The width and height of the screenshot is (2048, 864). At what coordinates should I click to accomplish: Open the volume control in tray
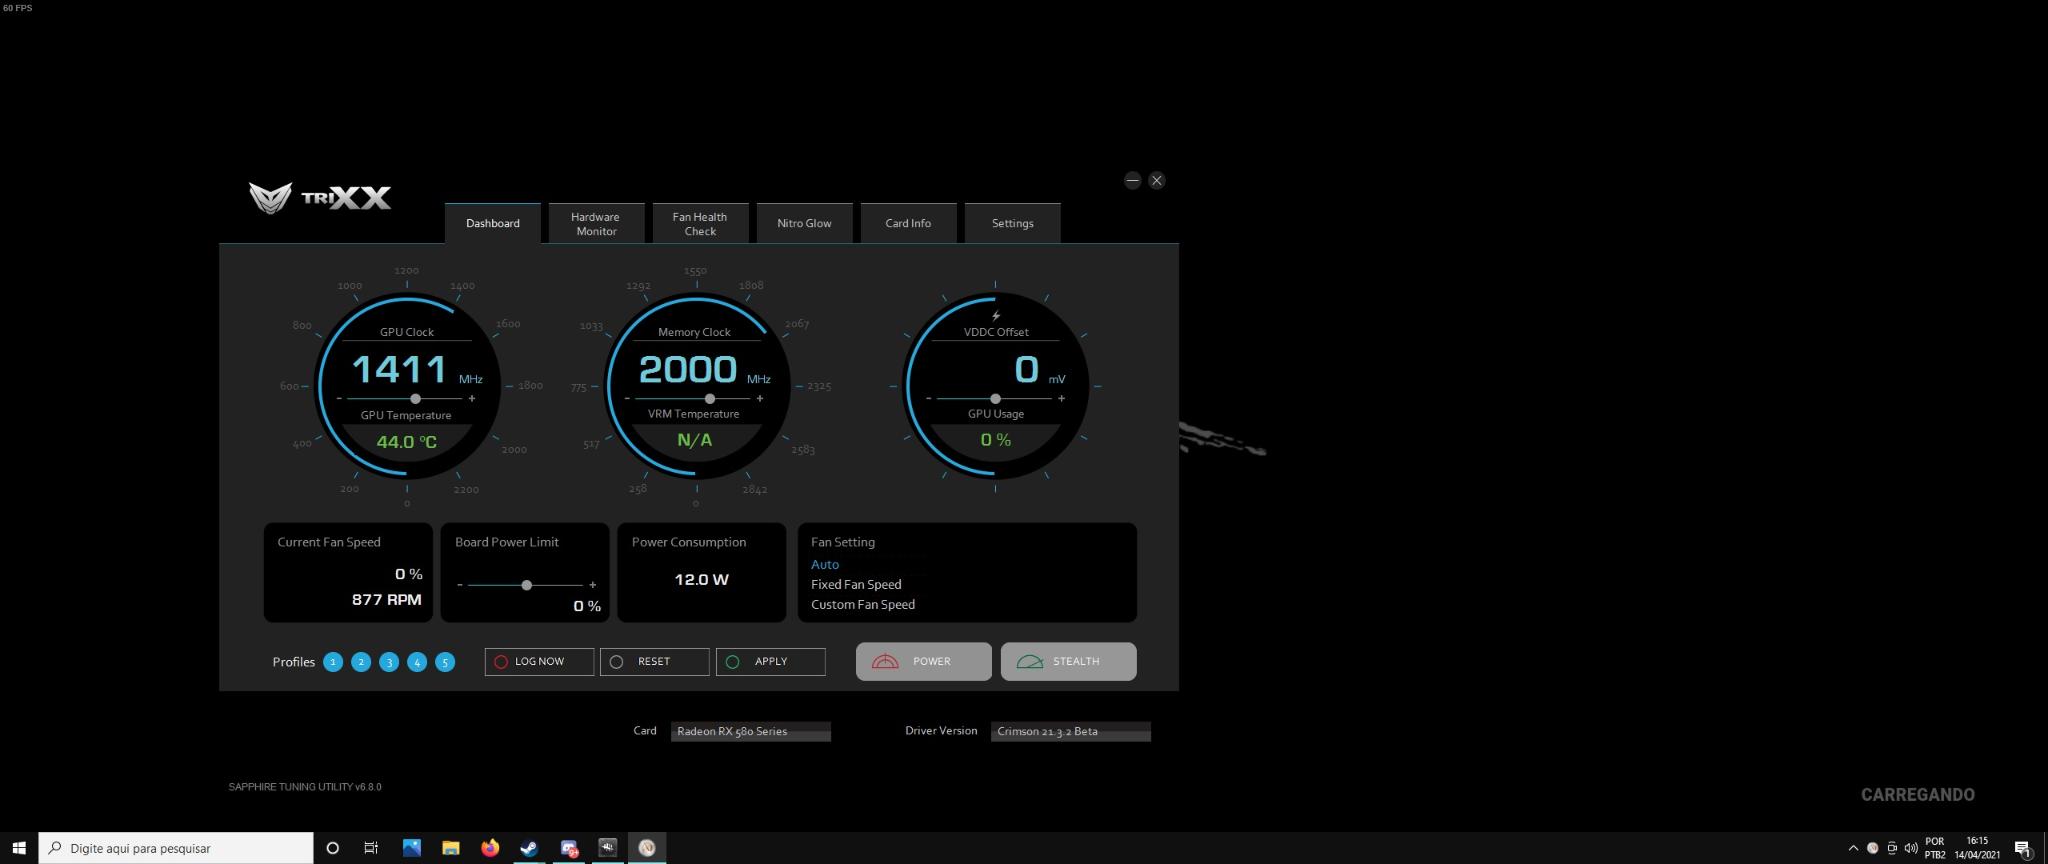click(1911, 848)
